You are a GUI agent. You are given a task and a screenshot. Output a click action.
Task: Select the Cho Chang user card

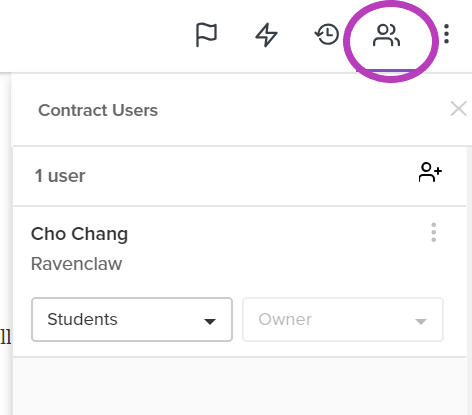pyautogui.click(x=239, y=282)
